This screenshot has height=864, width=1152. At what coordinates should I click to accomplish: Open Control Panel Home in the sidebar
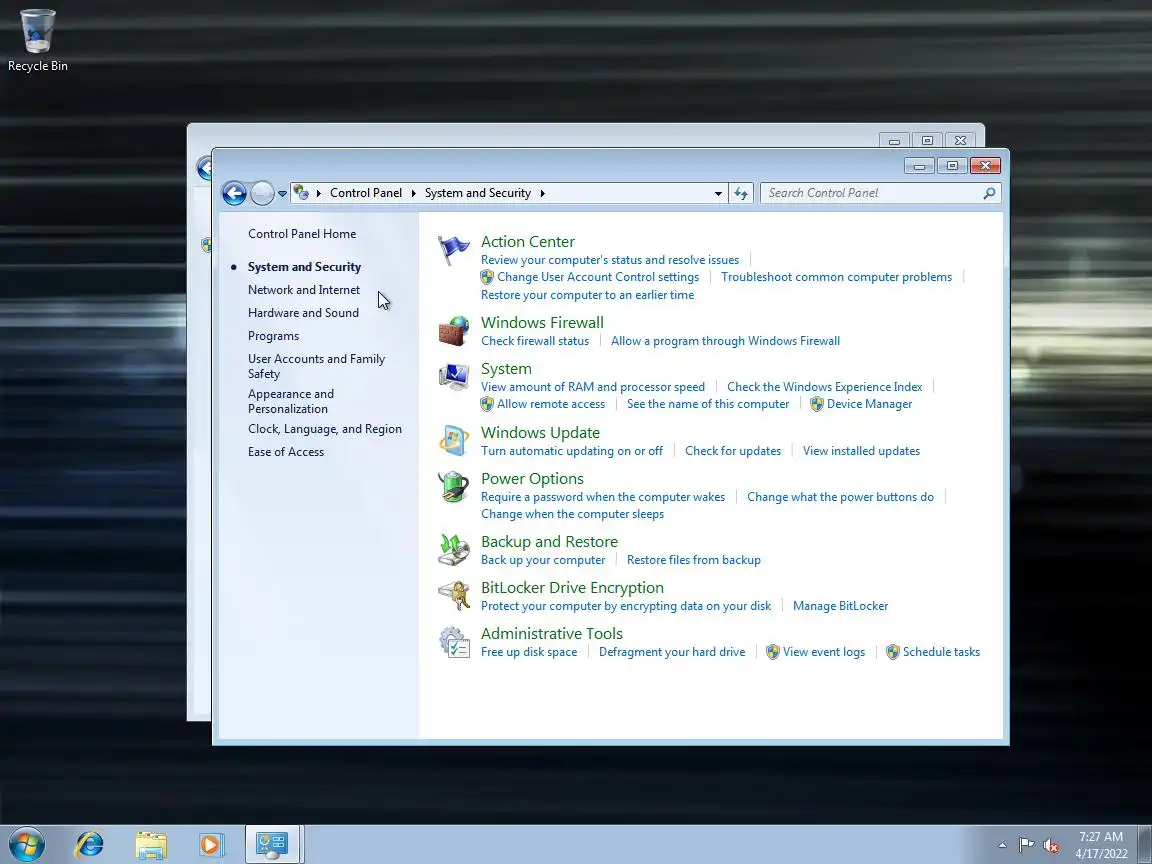pos(302,234)
